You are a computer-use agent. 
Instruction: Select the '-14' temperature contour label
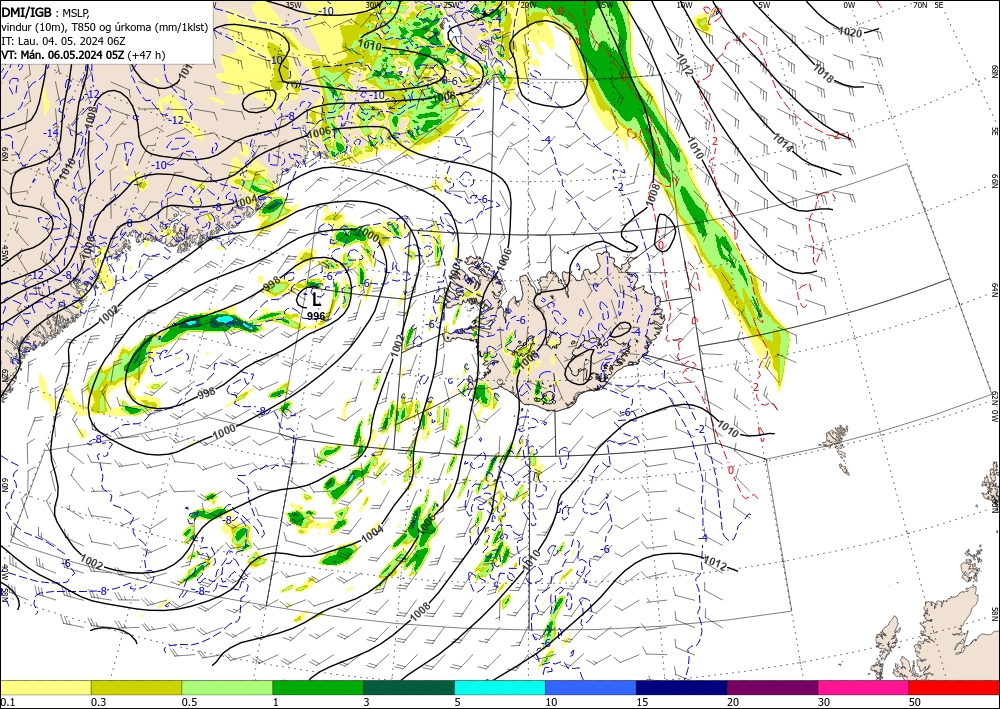click(x=52, y=133)
